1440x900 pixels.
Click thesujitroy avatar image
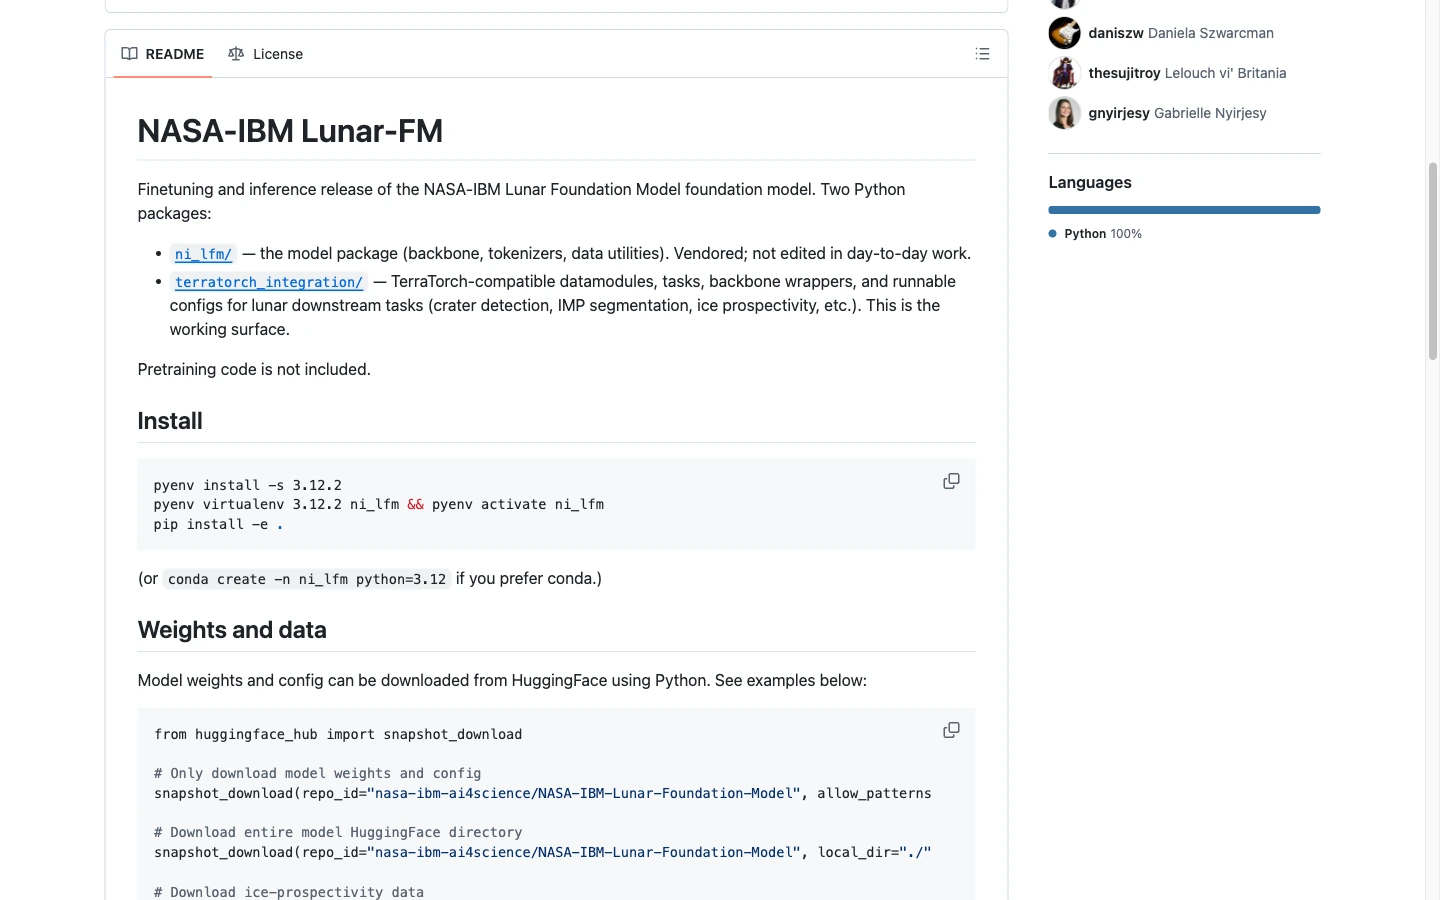1064,73
